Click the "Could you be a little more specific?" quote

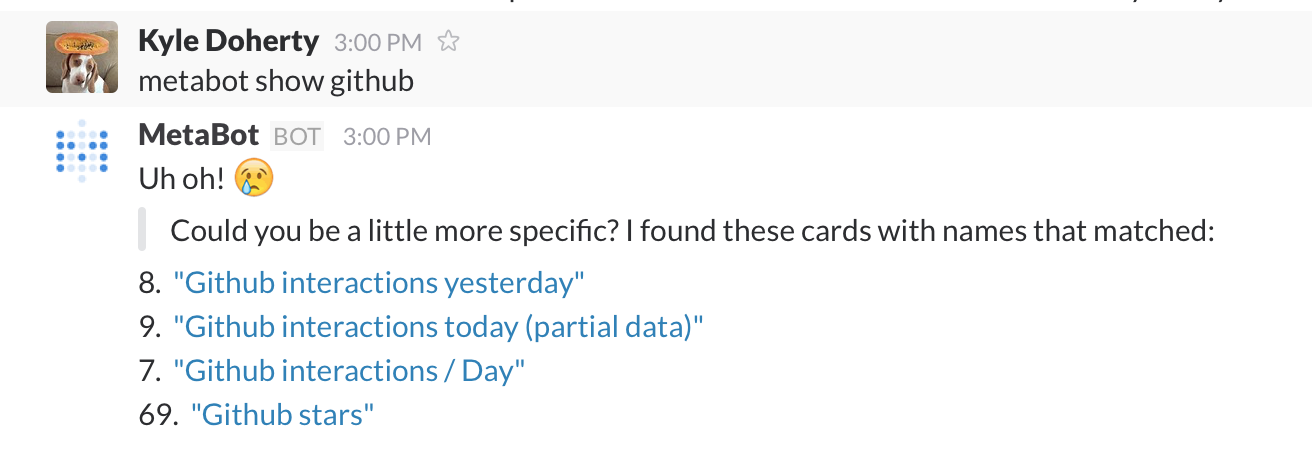(692, 233)
